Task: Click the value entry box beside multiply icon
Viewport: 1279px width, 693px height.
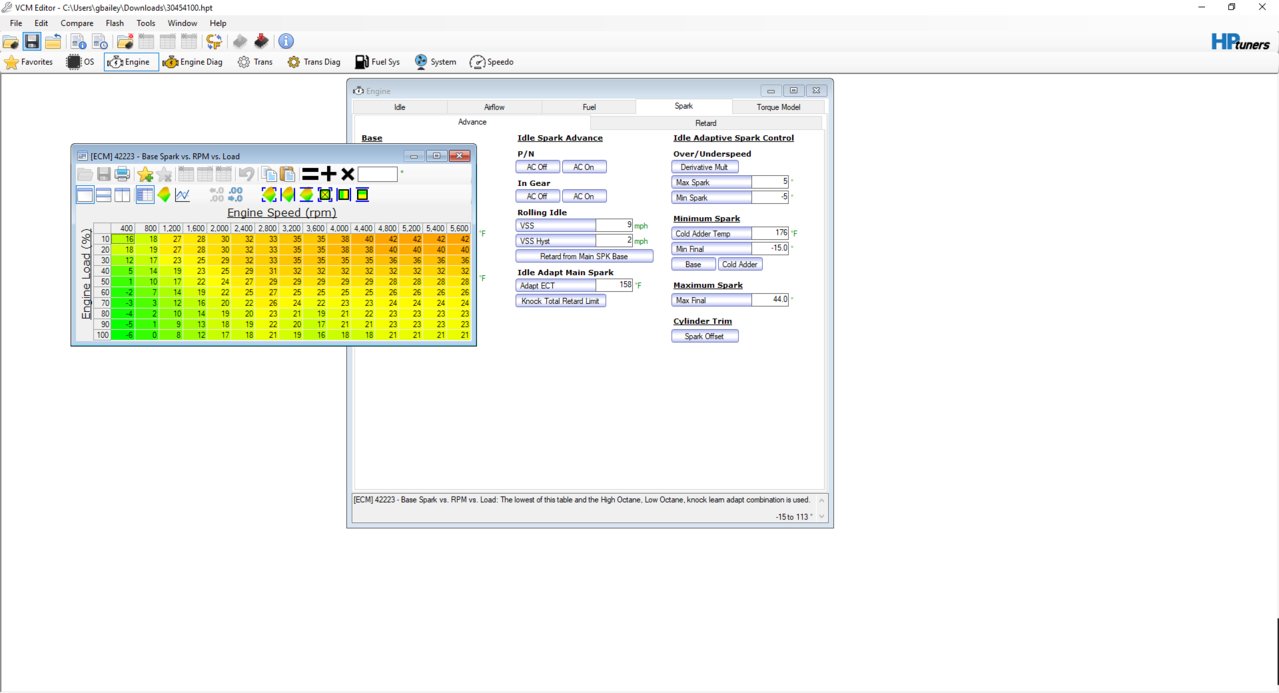Action: point(378,174)
